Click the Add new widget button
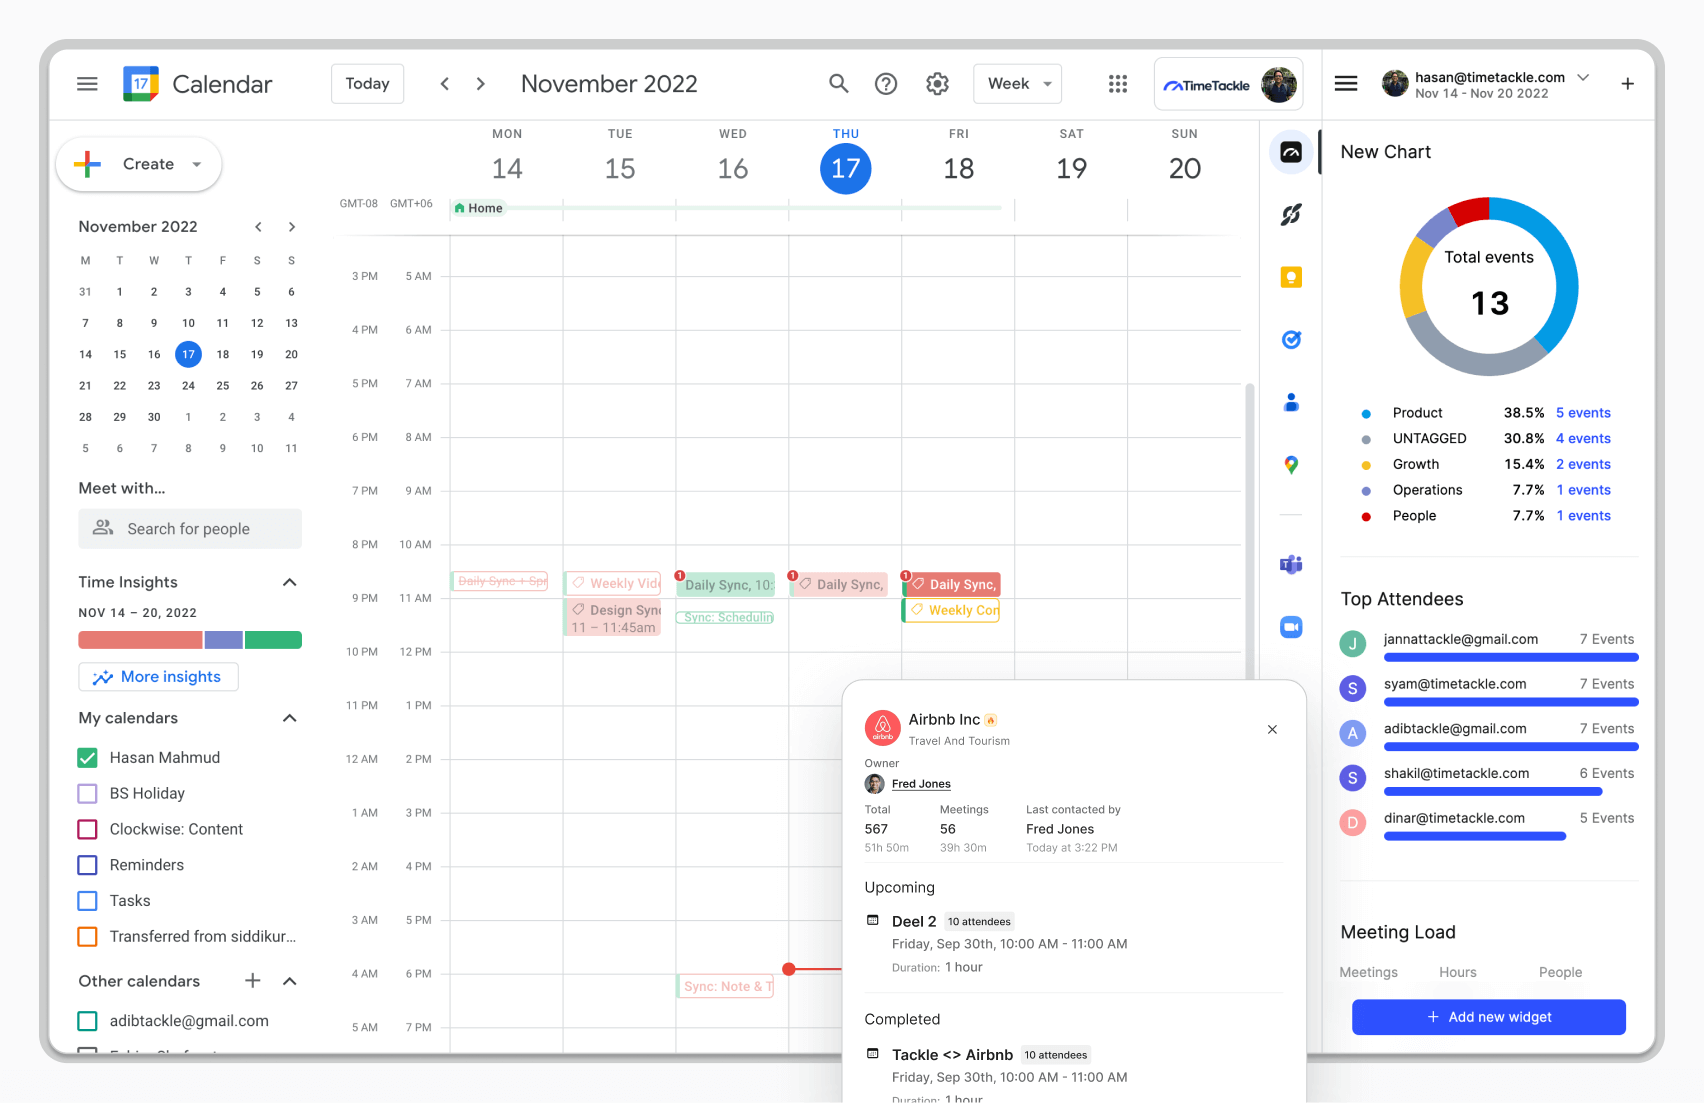Screen dimensions: 1704x1103 click(x=1488, y=1017)
